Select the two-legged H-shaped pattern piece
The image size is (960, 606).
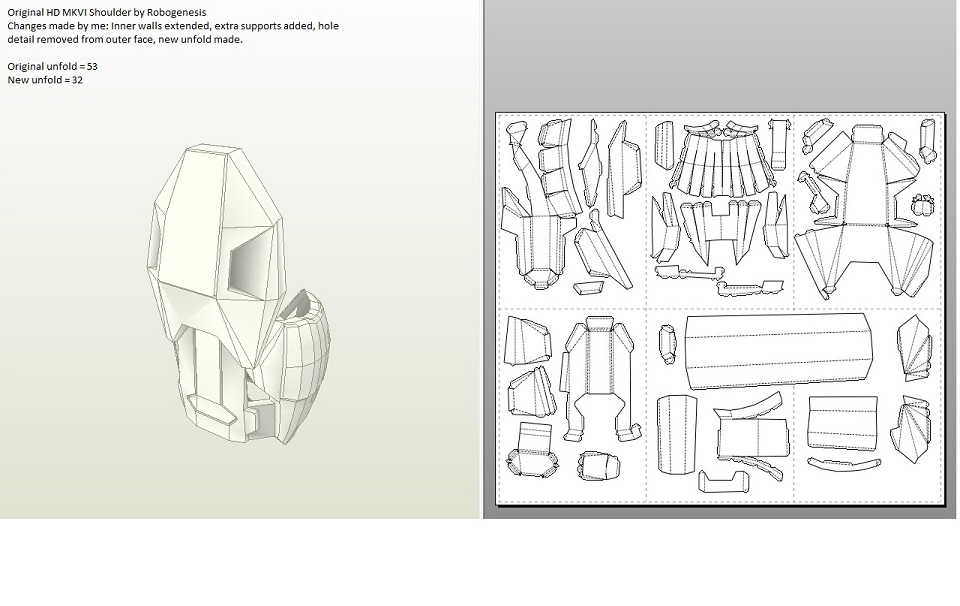[x=599, y=378]
